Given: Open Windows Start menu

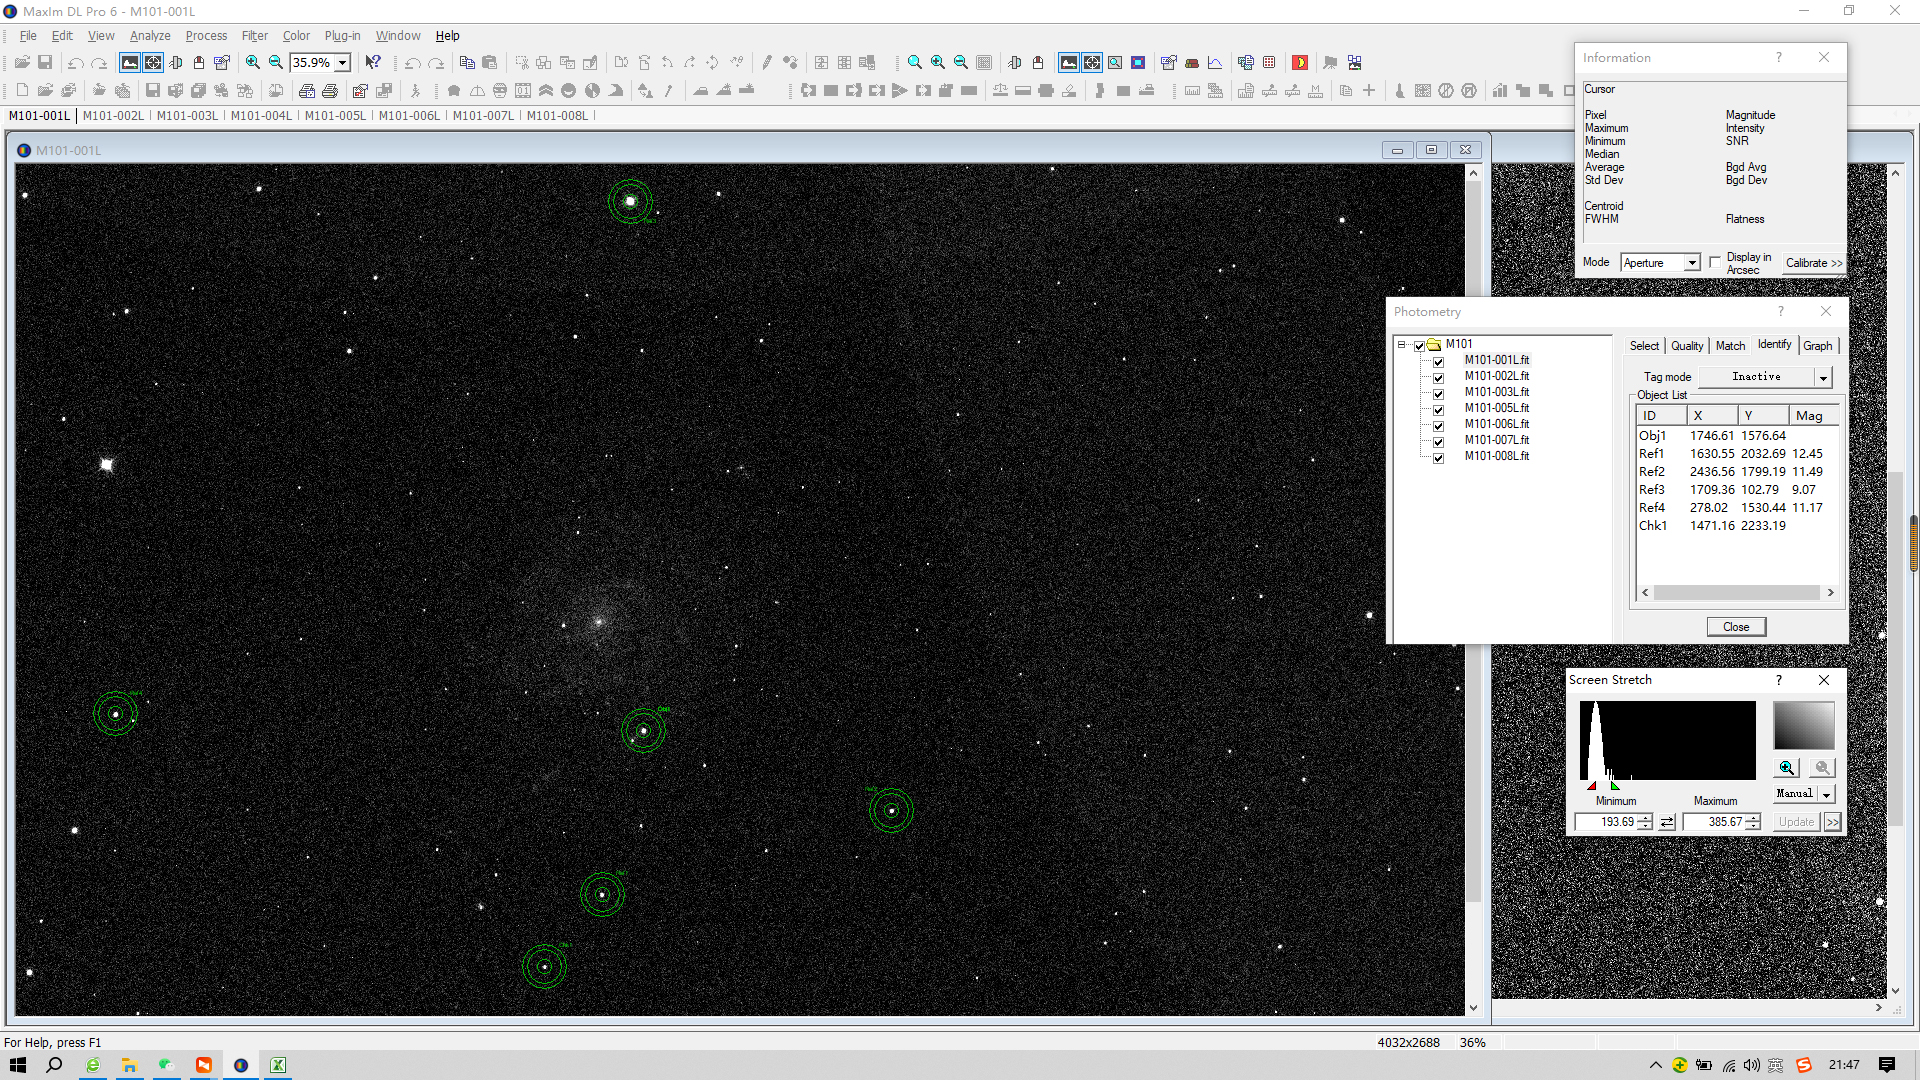Looking at the screenshot, I should pyautogui.click(x=18, y=1065).
